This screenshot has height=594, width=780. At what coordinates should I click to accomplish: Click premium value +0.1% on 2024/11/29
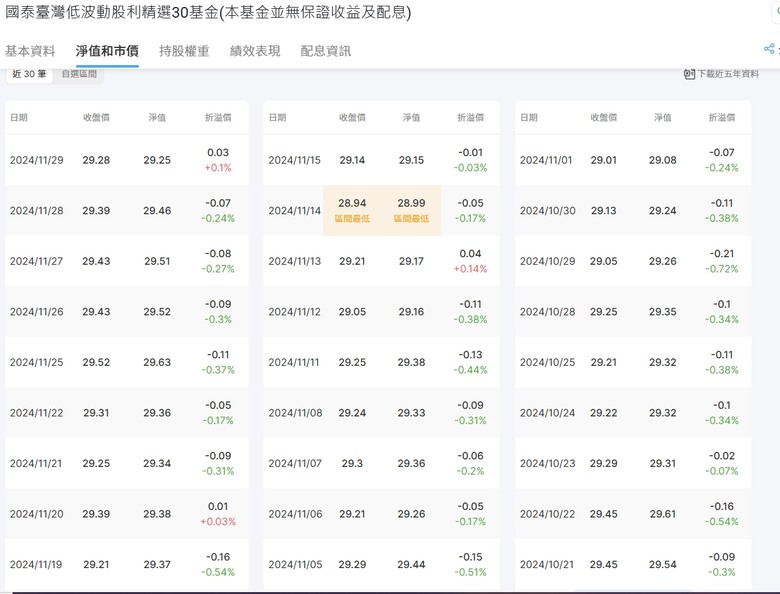coord(218,168)
